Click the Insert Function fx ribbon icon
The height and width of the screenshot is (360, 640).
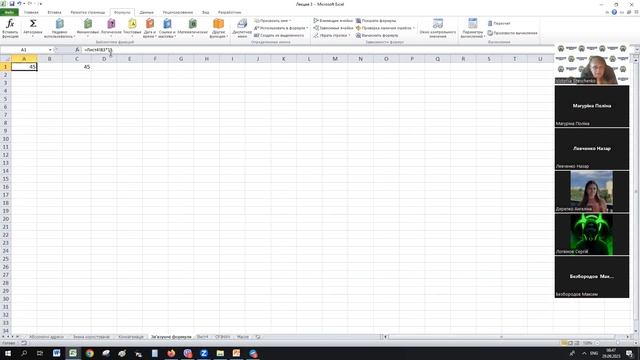tap(10, 24)
